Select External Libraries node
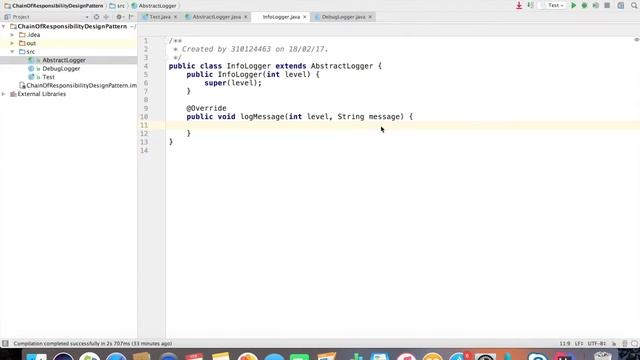 pyautogui.click(x=42, y=94)
